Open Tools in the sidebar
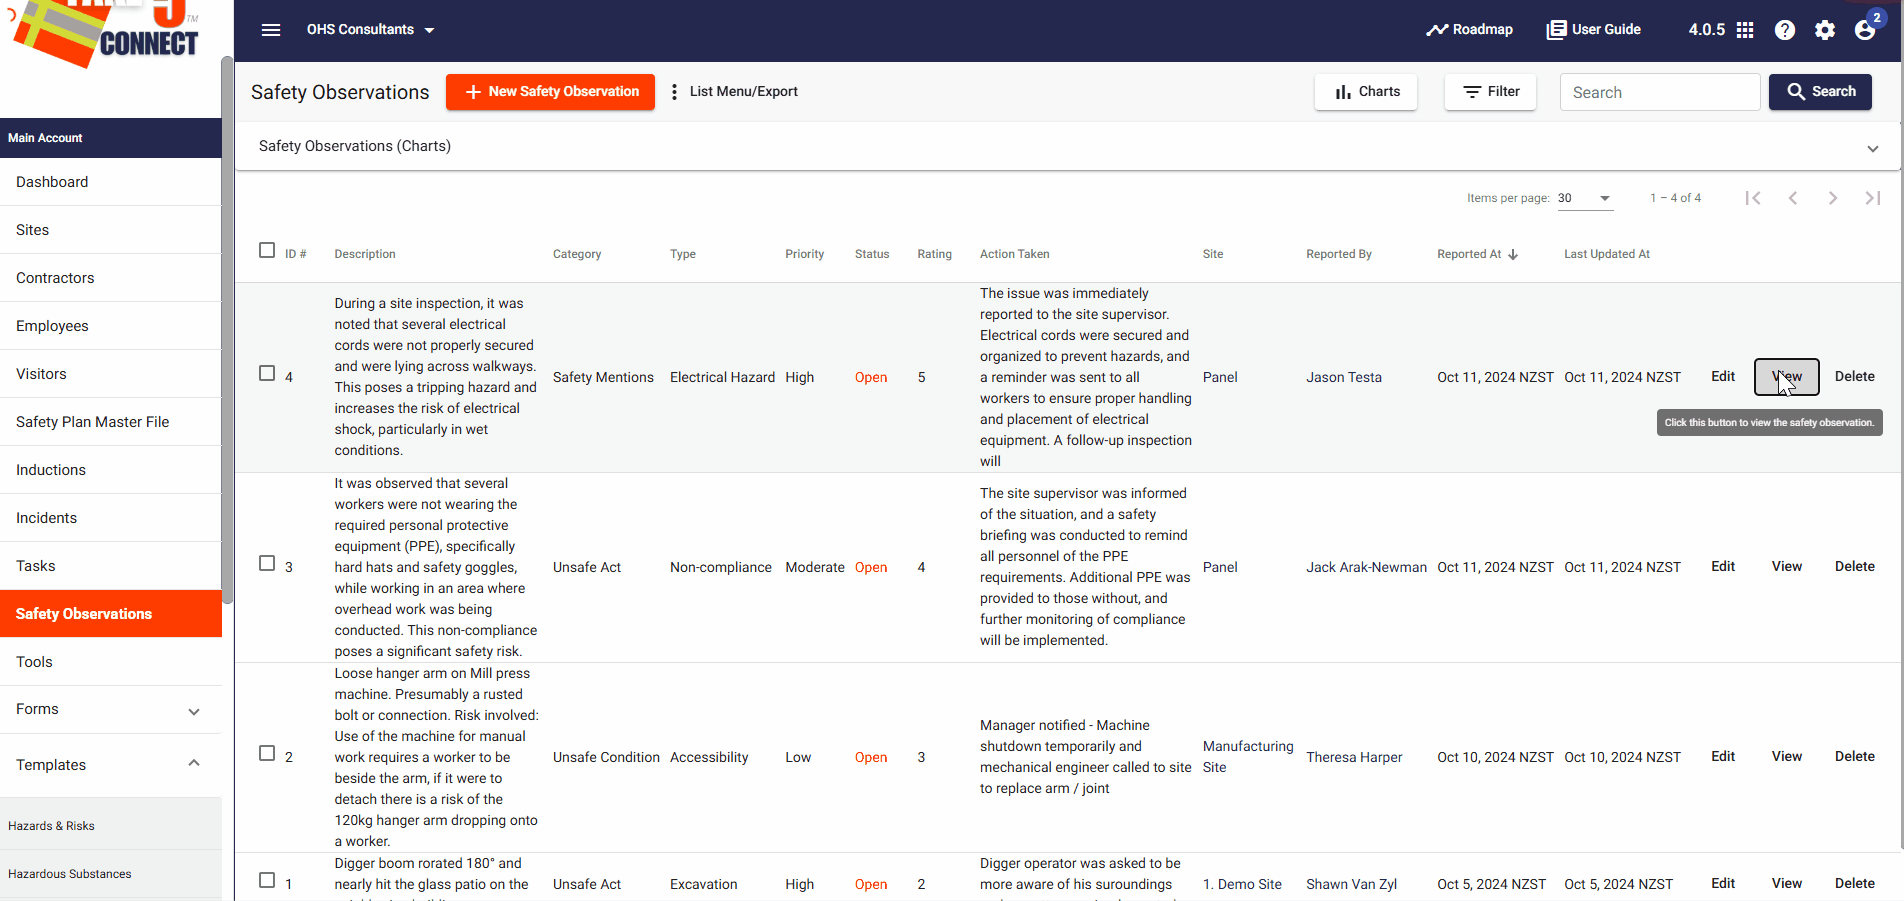 click(110, 662)
